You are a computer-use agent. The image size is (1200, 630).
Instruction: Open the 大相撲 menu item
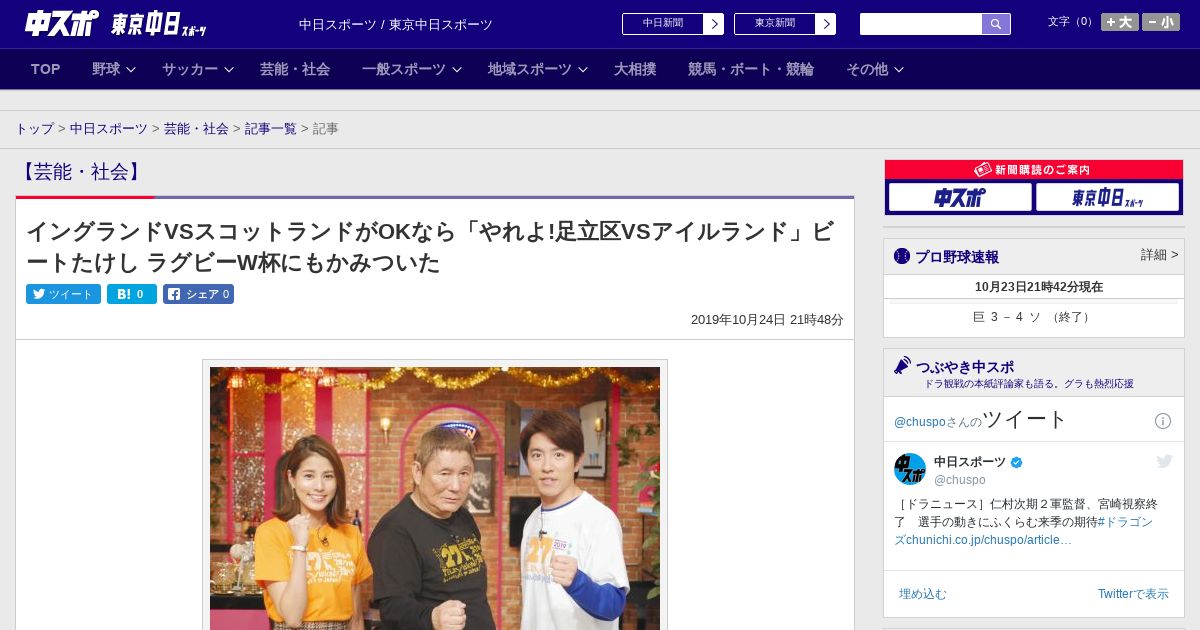635,69
